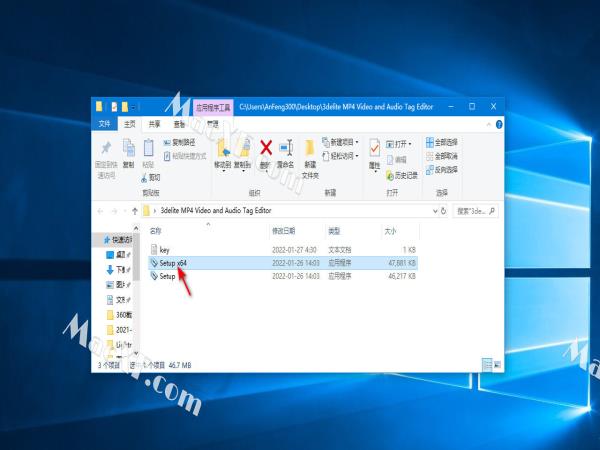Click the 2022-01-27 4:30 date cell
600x450 pixels.
pyautogui.click(x=294, y=250)
